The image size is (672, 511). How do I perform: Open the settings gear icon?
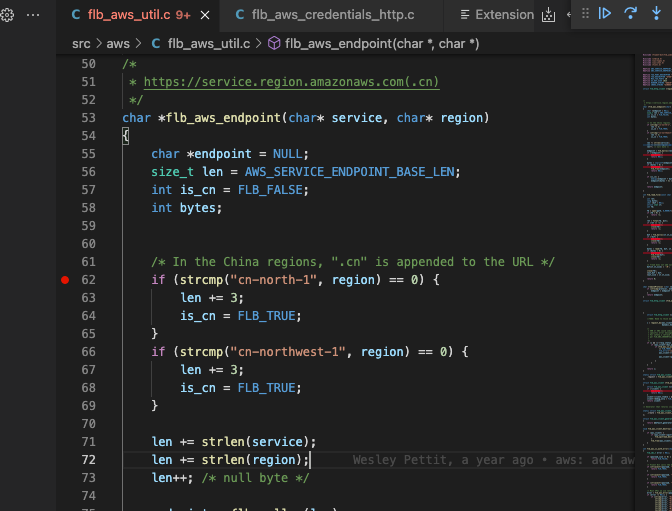7,15
